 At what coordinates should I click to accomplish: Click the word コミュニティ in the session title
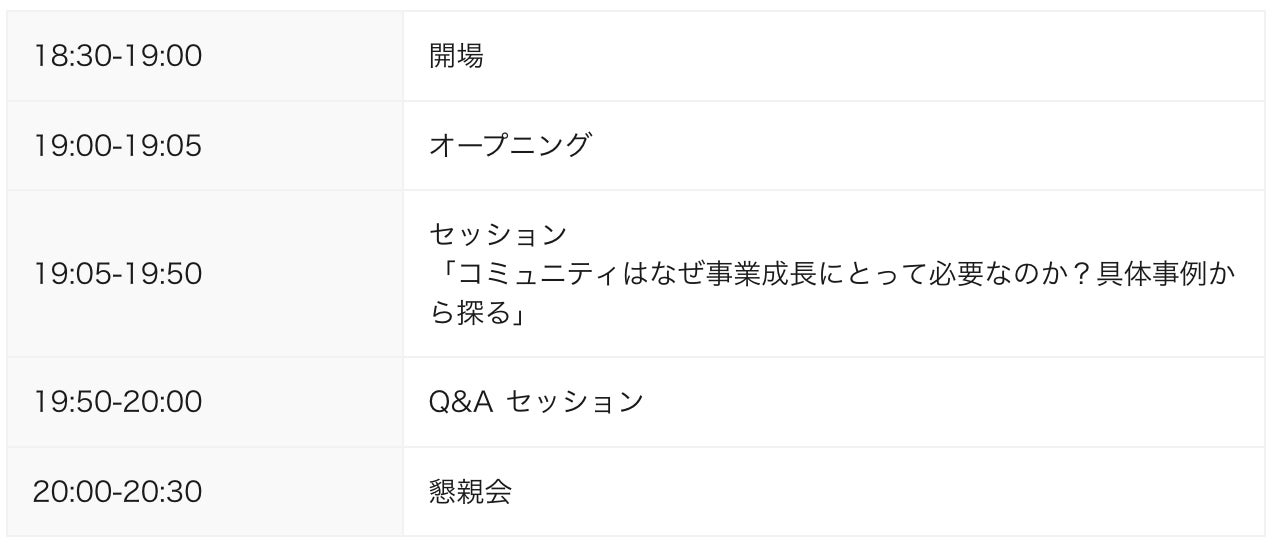click(540, 274)
